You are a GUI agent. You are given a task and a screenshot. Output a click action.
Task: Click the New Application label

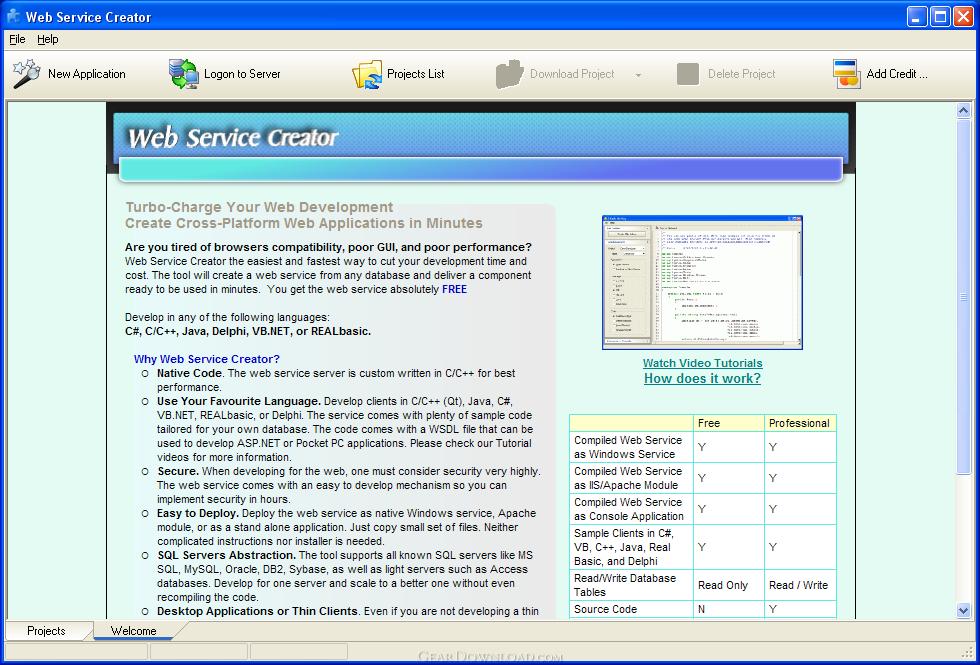[87, 74]
